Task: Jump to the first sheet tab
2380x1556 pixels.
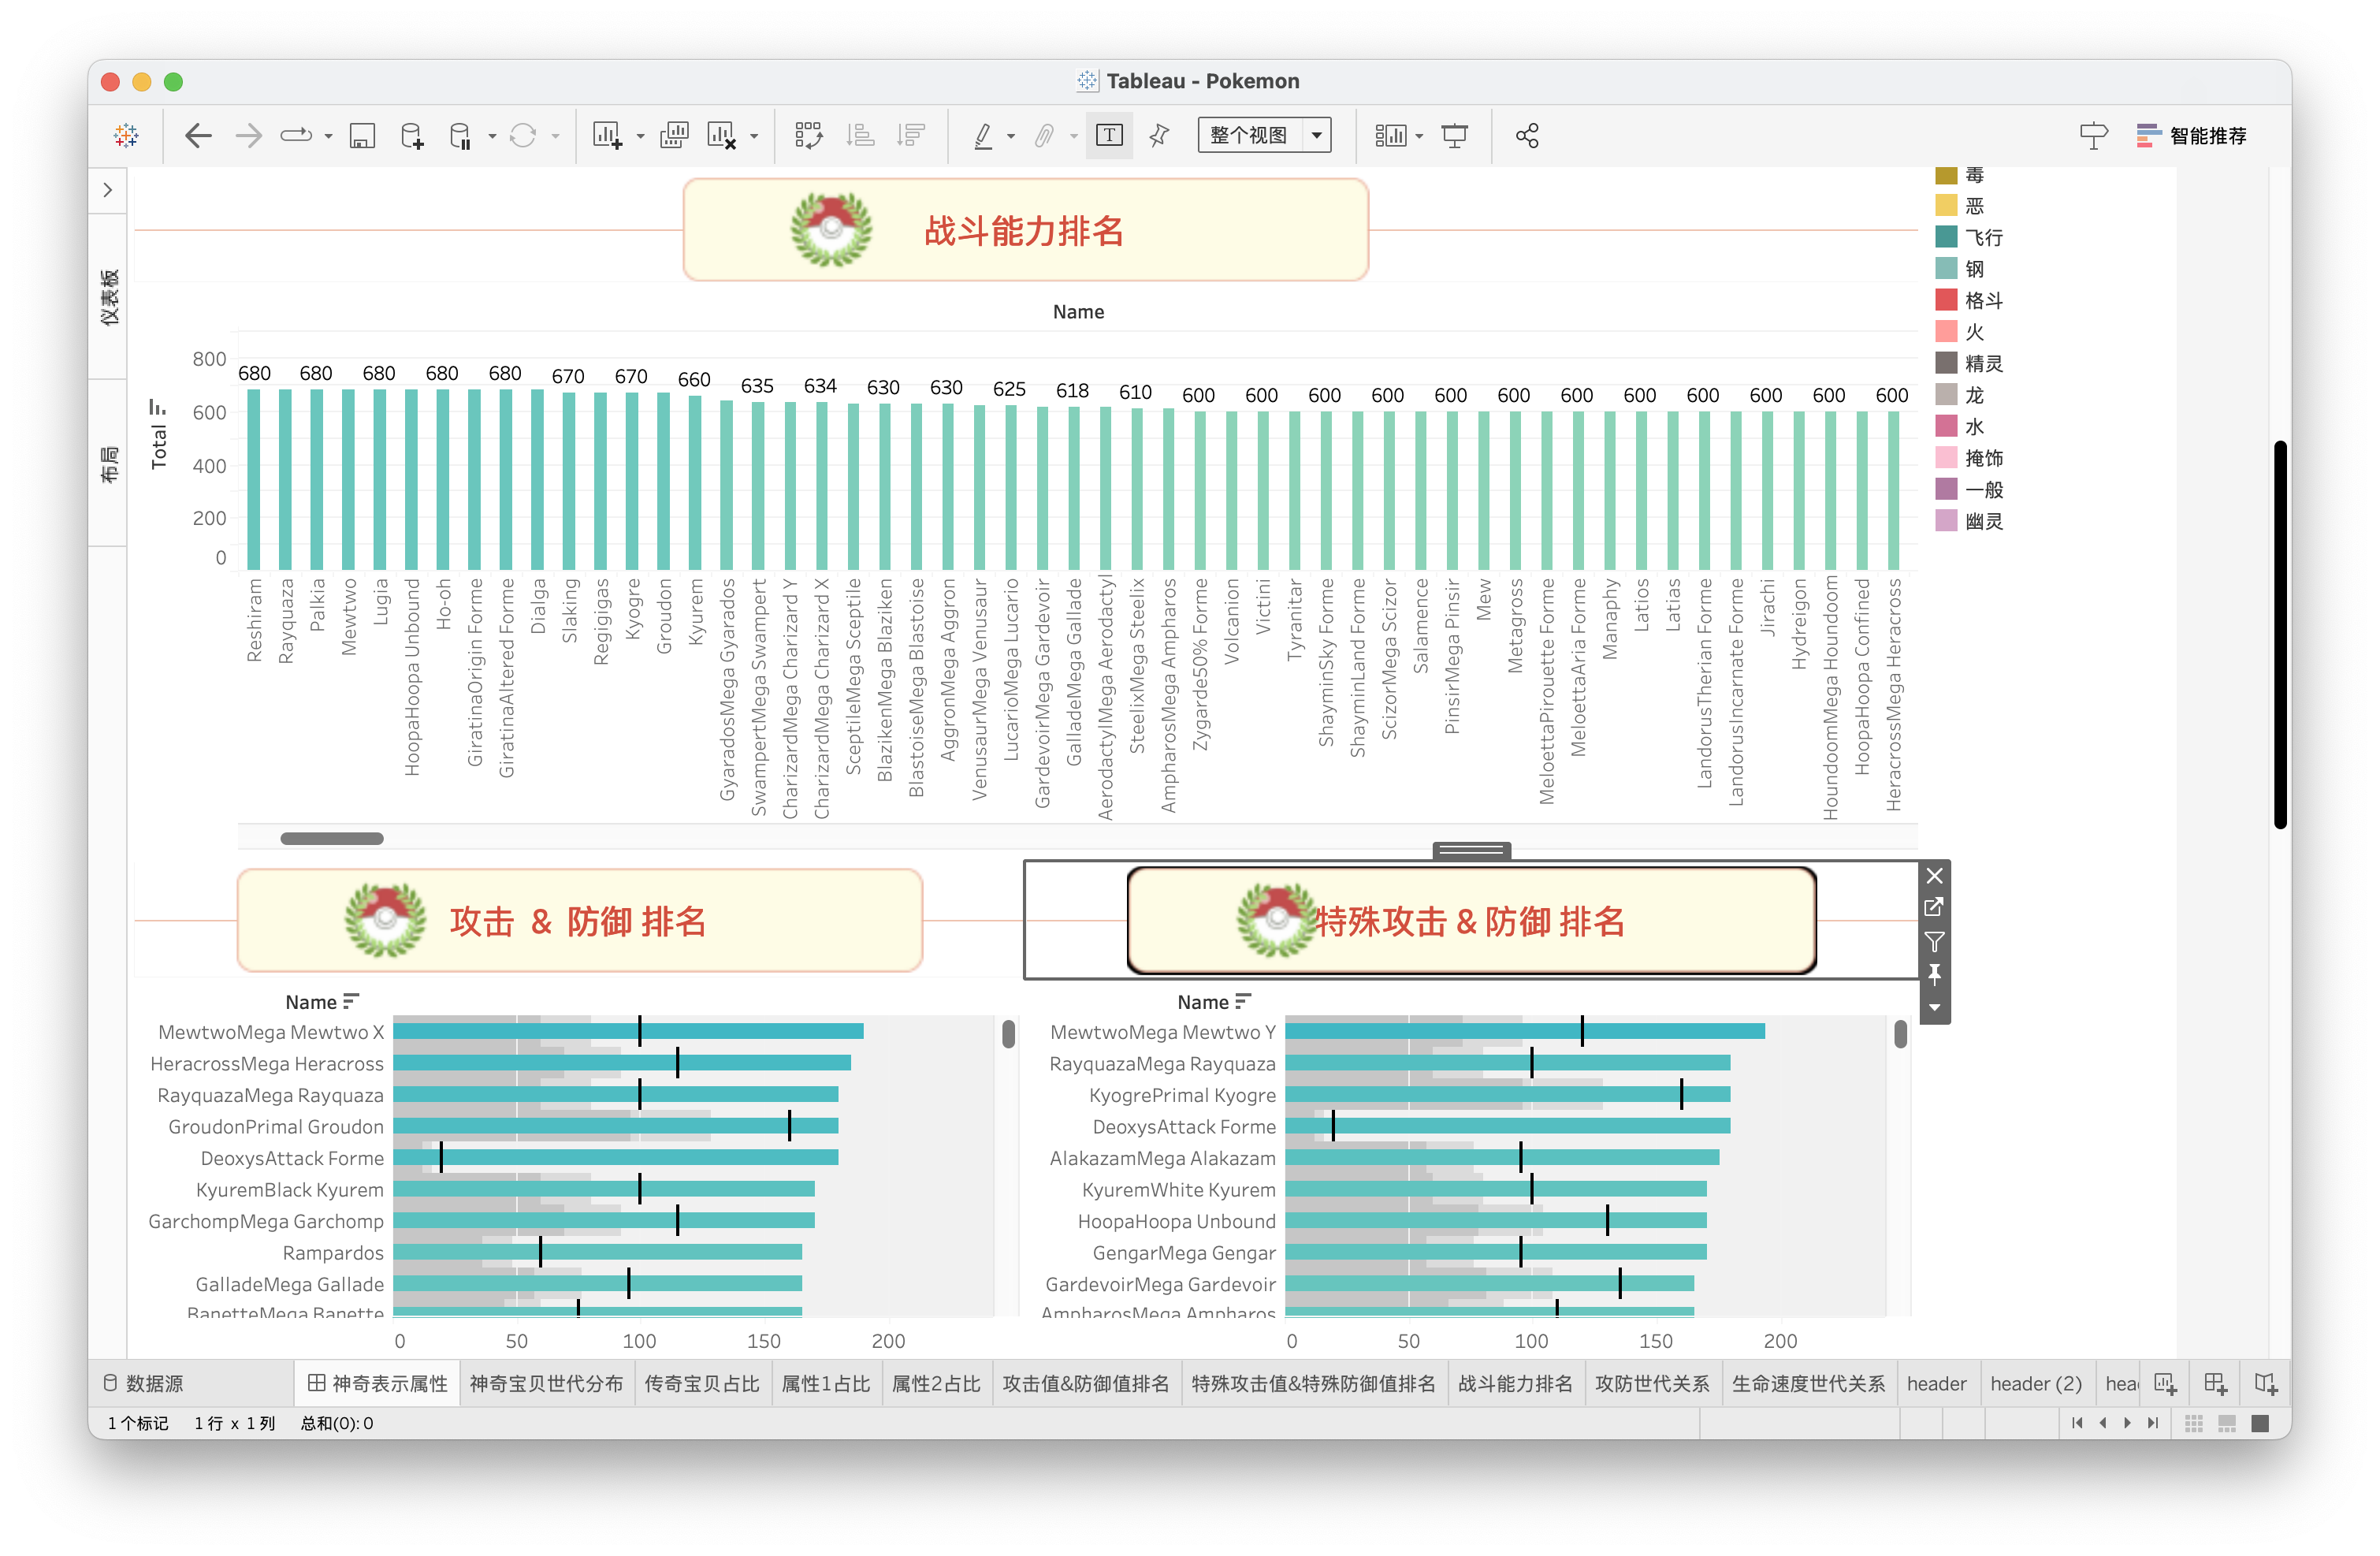Action: click(2077, 1423)
